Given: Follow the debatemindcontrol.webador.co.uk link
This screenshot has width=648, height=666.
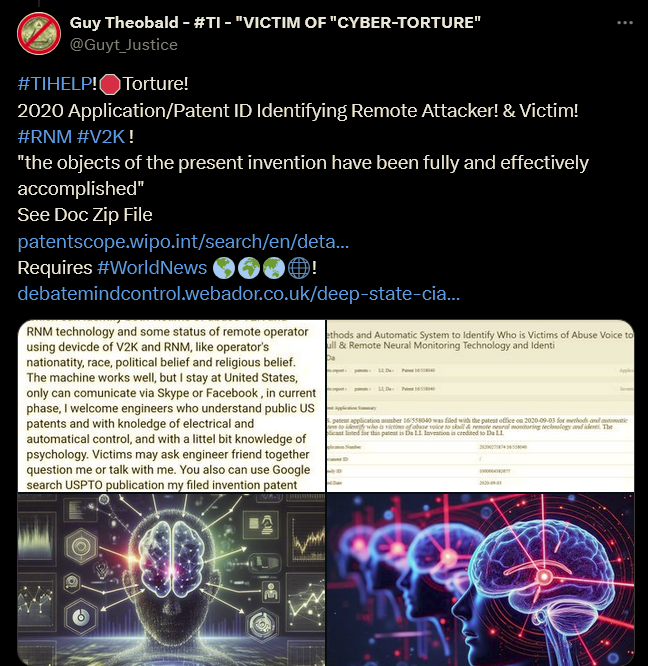Looking at the screenshot, I should [x=239, y=293].
